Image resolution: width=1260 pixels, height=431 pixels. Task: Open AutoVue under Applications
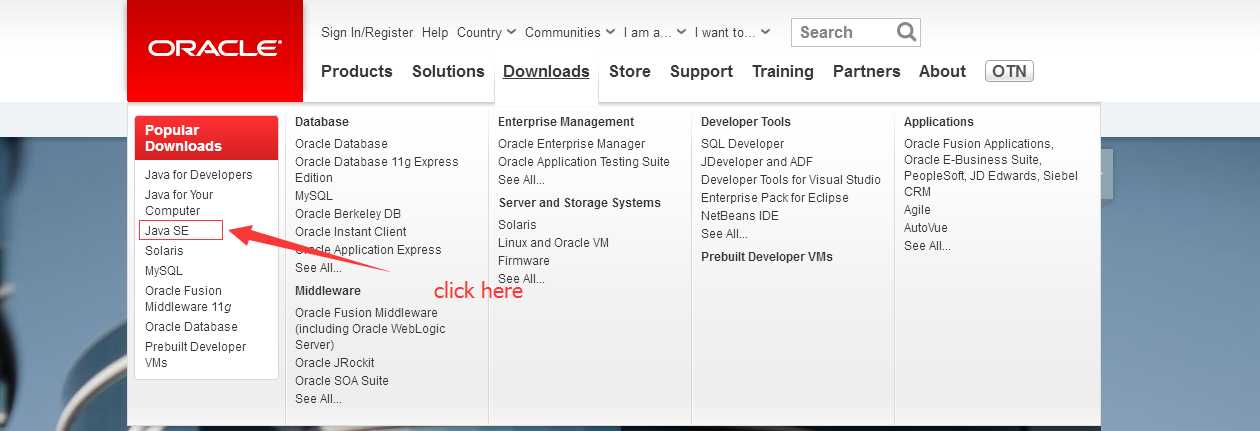coord(926,228)
